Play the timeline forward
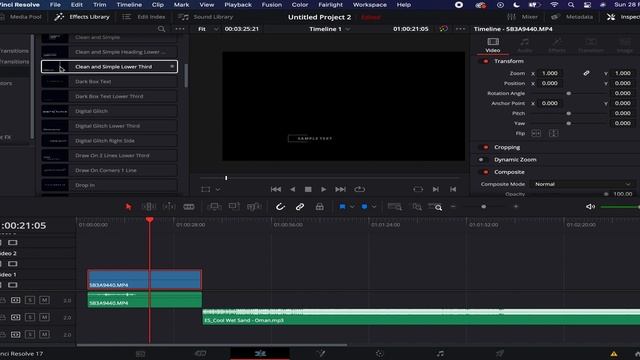The image size is (640, 360). pyautogui.click(x=323, y=189)
